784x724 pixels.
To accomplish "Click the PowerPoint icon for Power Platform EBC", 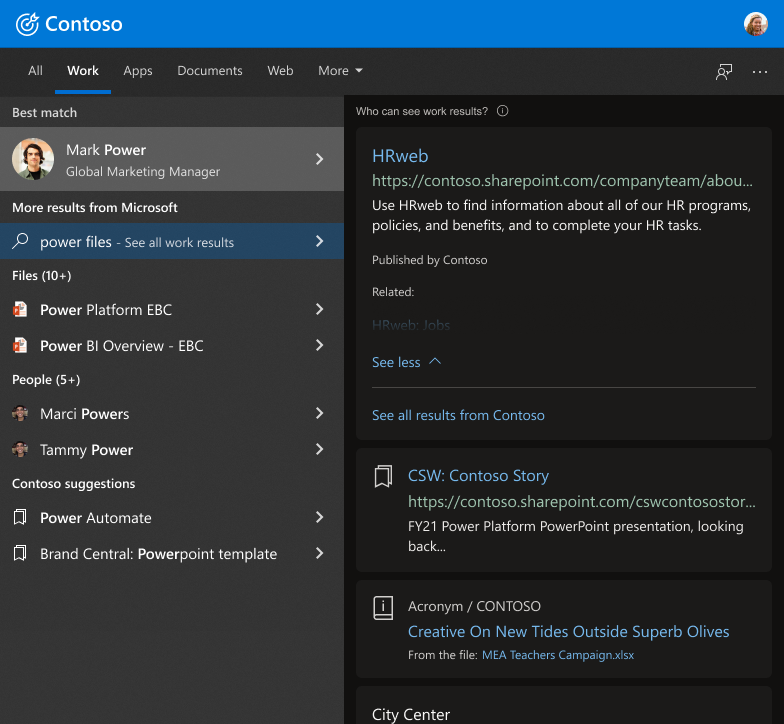I will [20, 310].
